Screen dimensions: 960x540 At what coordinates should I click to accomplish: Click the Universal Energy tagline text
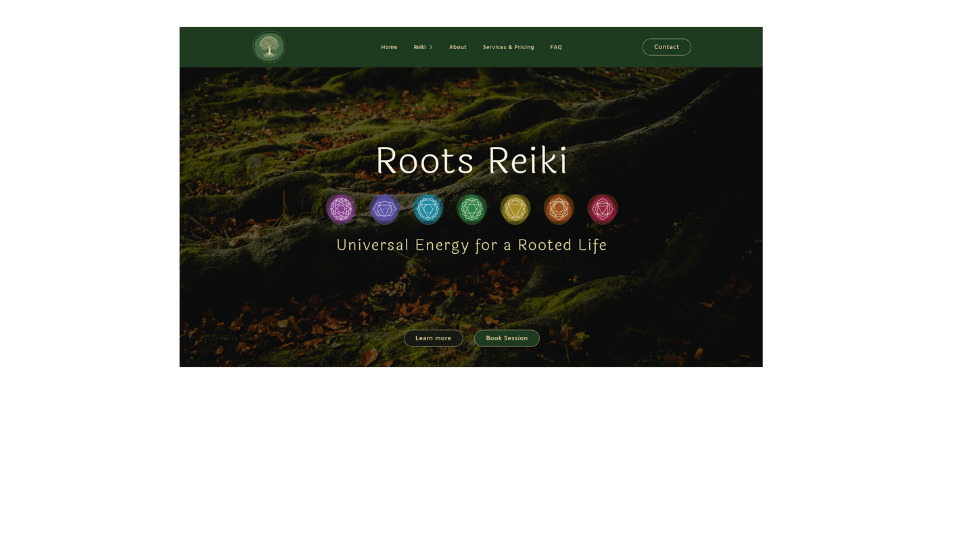pyautogui.click(x=471, y=245)
